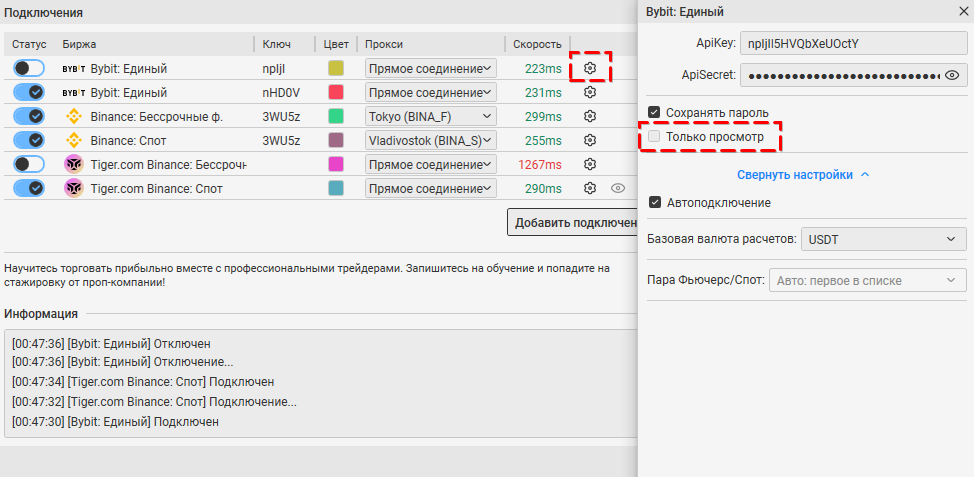Viewport: 974px width, 477px height.
Task: Pick the green swatch for Binance: Бессрочные ф.
Action: [336, 116]
